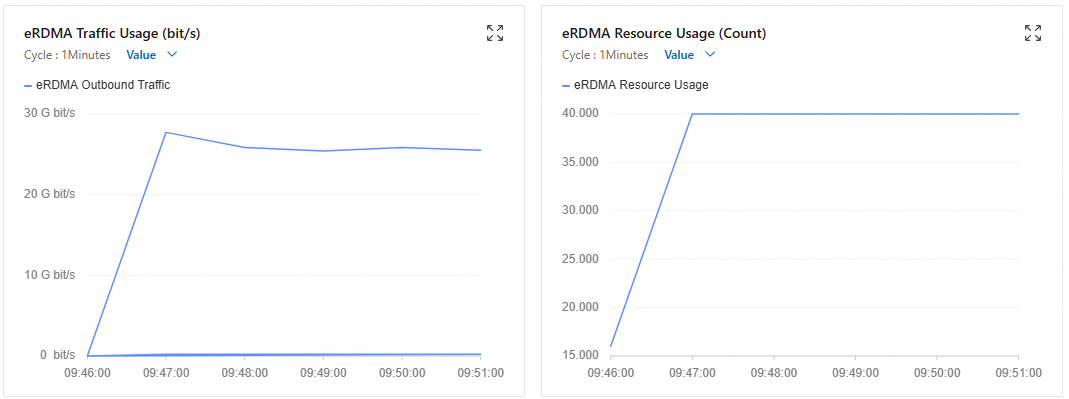
Task: Click the 25.000 axis label
Action: 581,259
